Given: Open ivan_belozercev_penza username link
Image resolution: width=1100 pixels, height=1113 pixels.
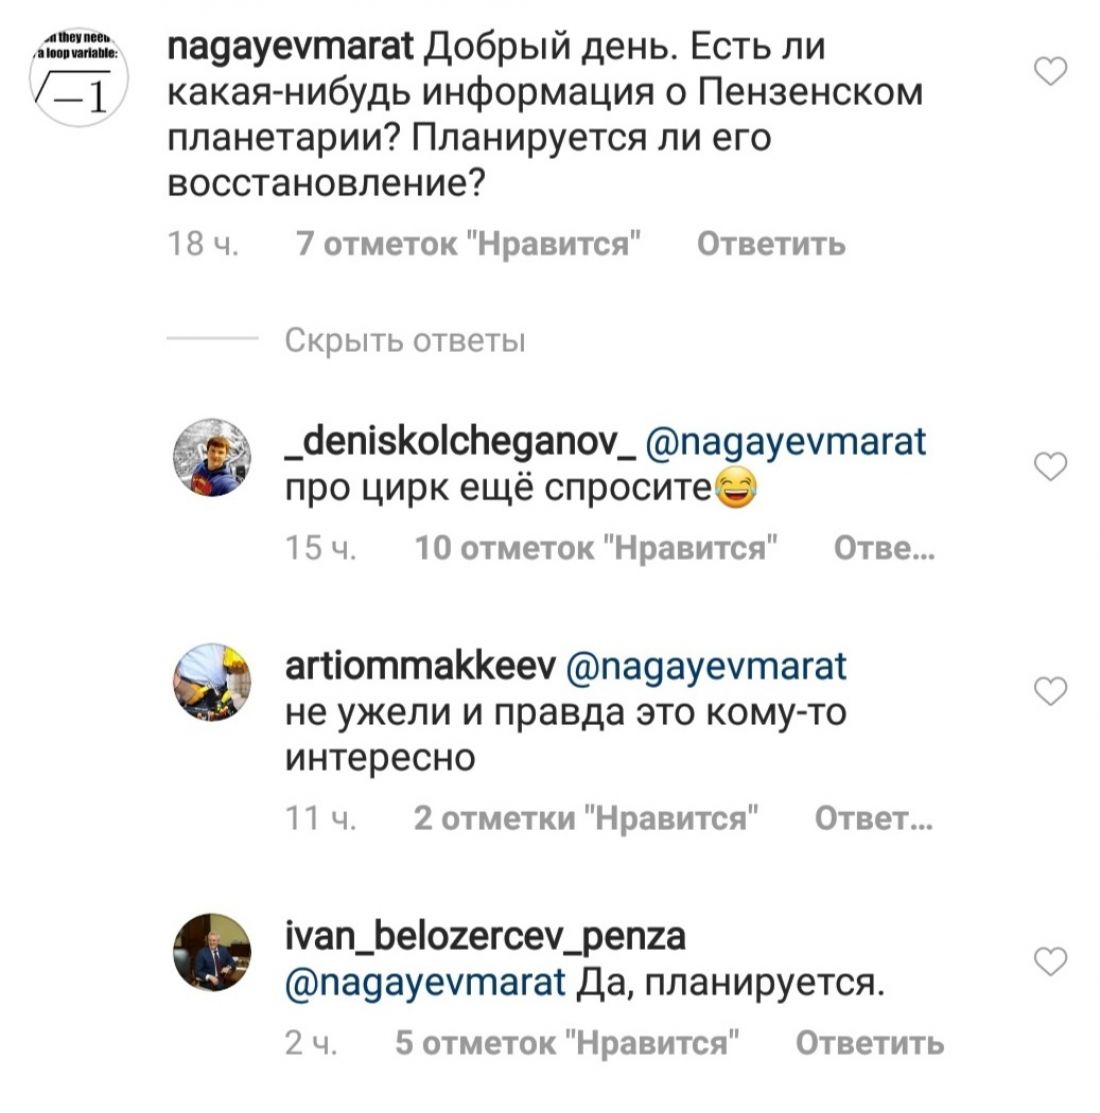Looking at the screenshot, I should (486, 937).
